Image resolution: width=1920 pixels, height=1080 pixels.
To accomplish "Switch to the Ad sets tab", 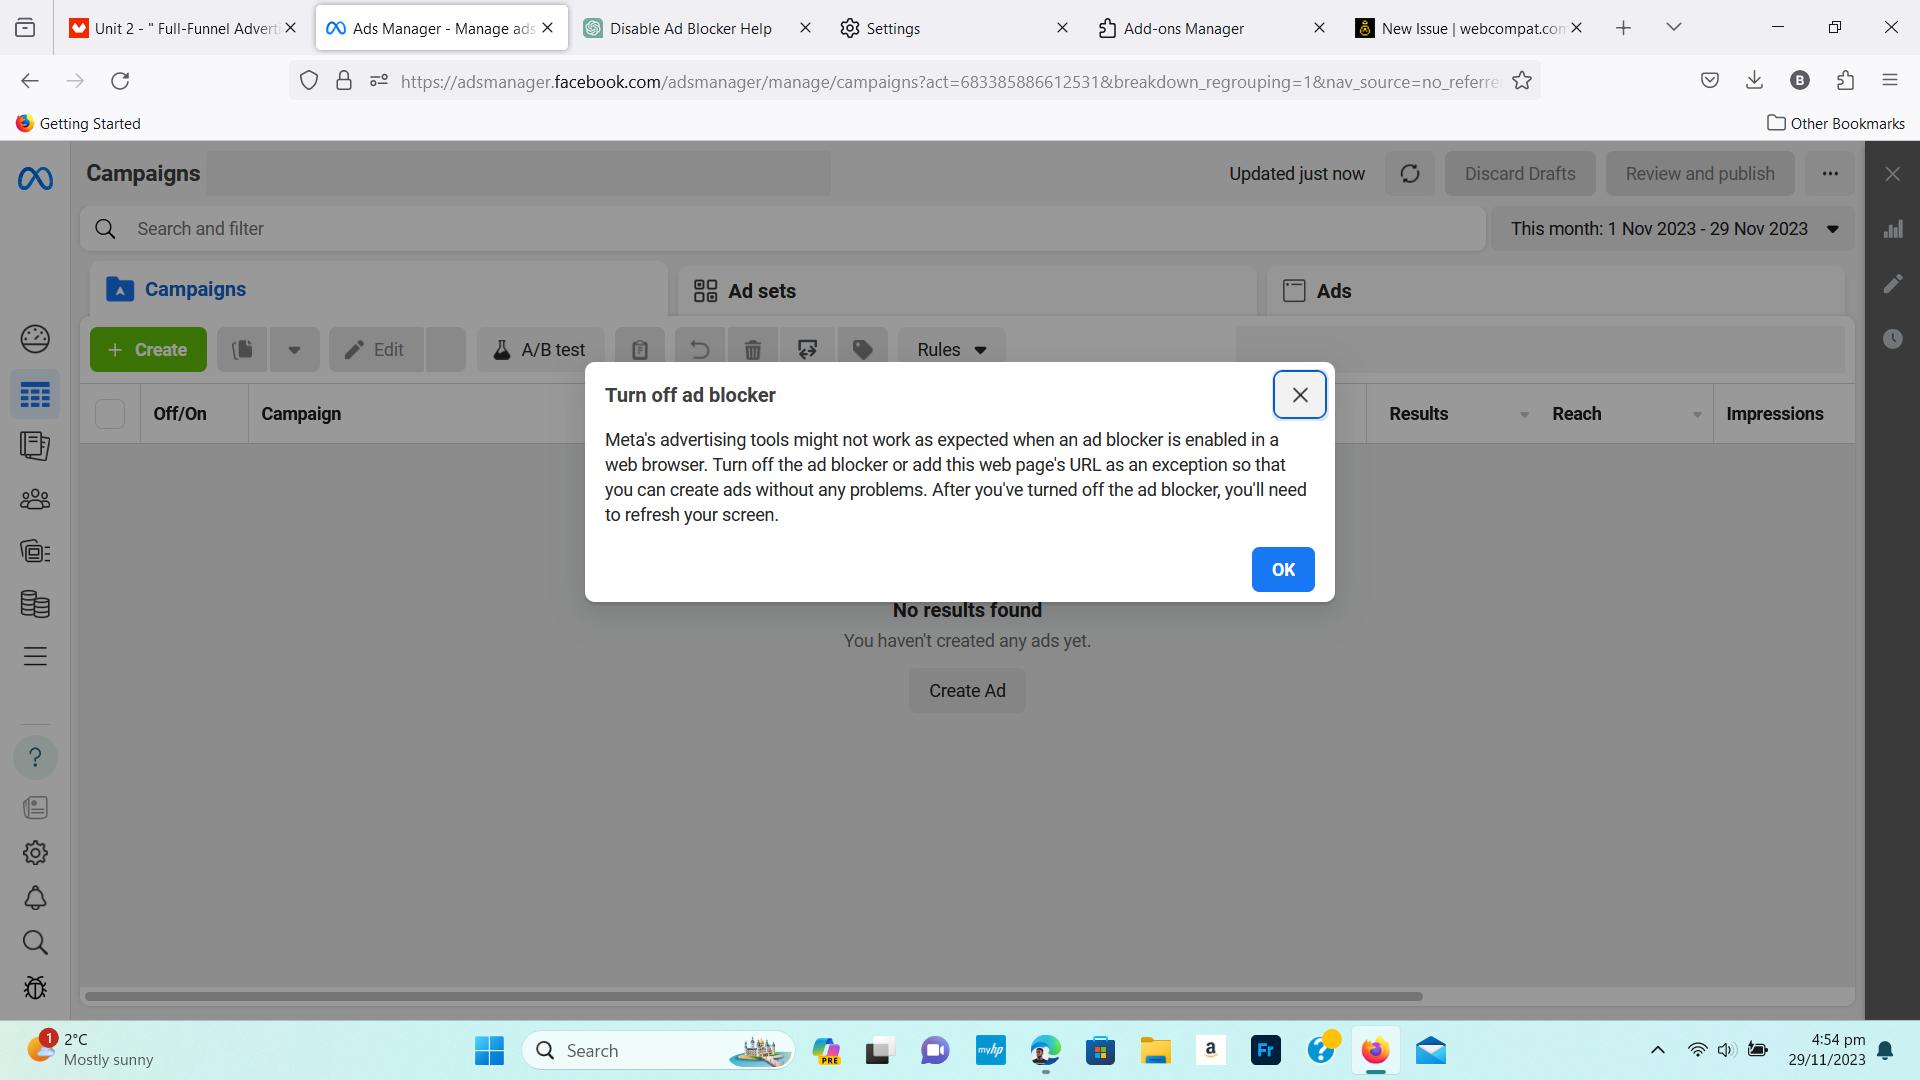I will (967, 291).
